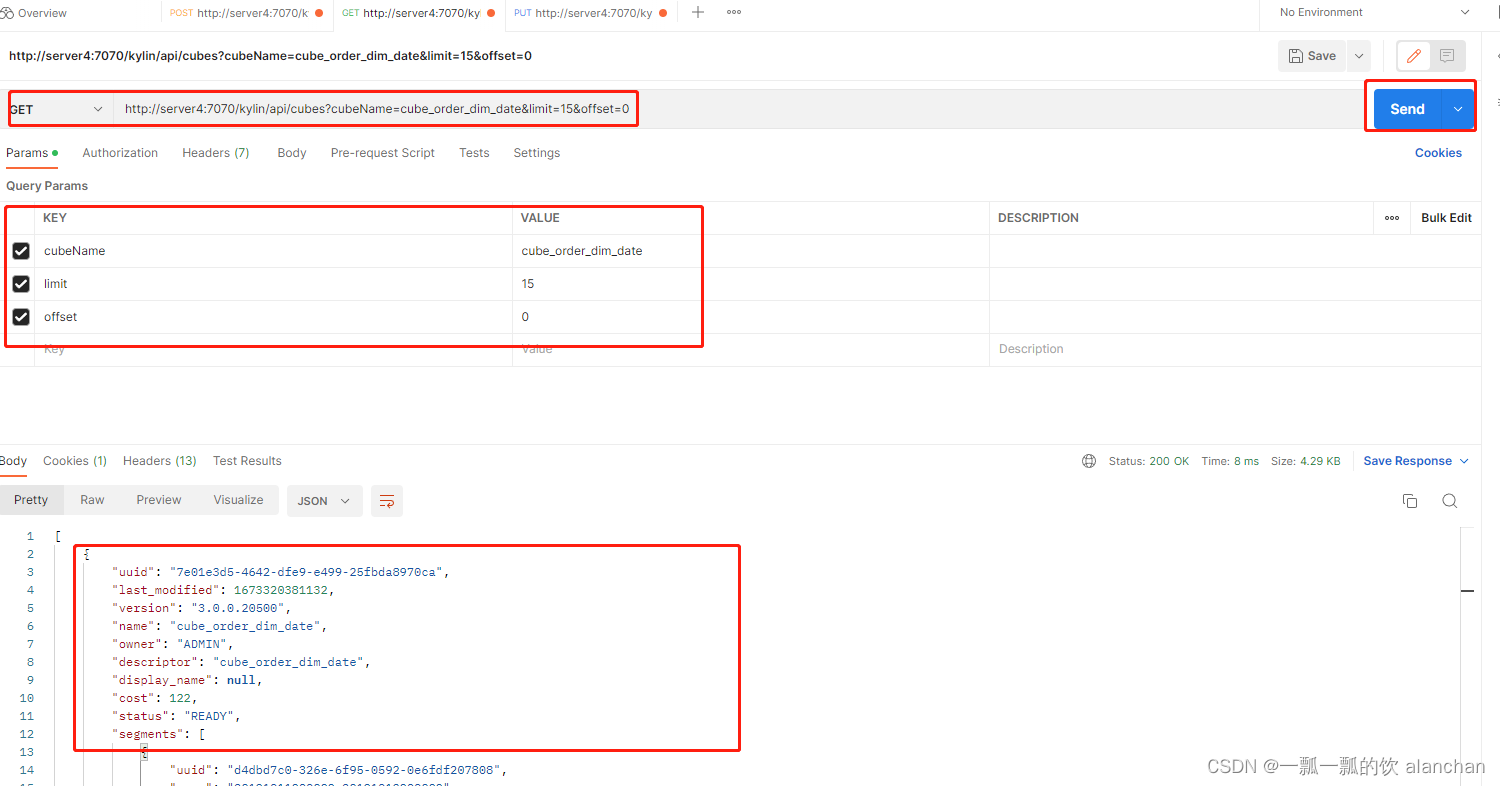The height and width of the screenshot is (786, 1500).
Task: Open the No Environment selector
Action: 1375,12
